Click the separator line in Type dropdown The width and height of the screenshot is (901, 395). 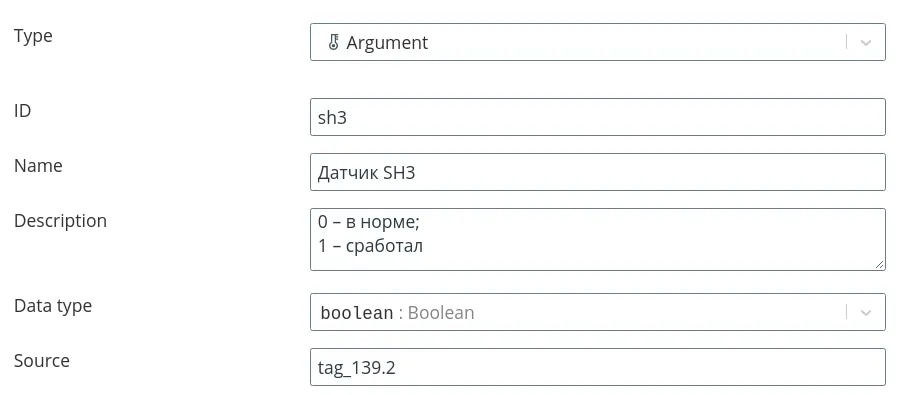(x=846, y=42)
